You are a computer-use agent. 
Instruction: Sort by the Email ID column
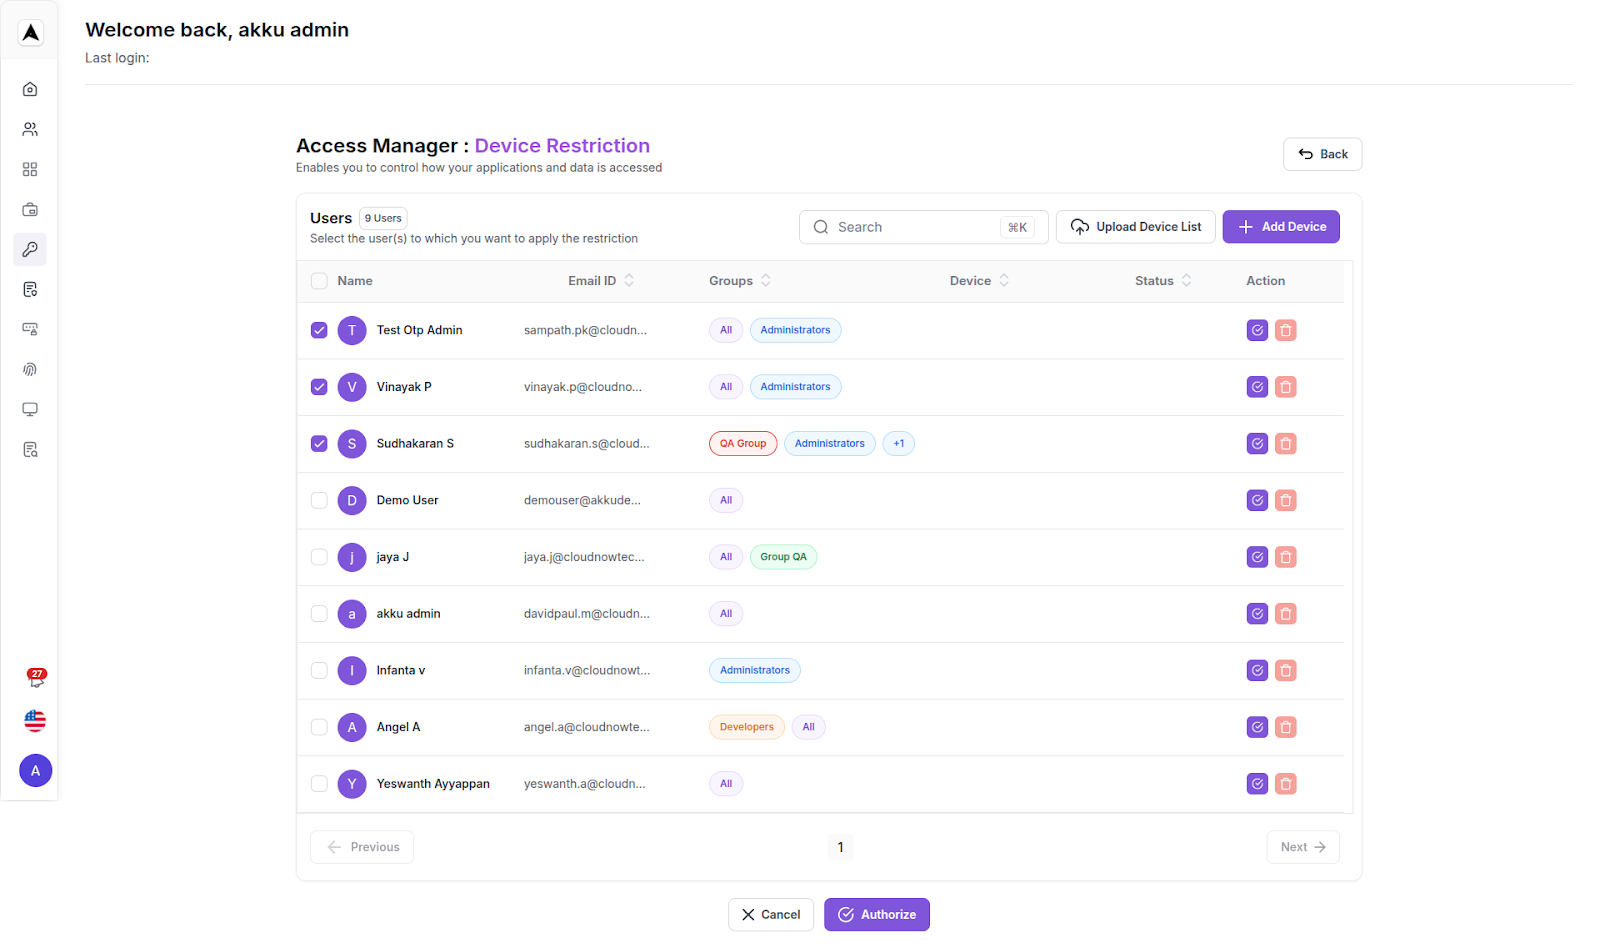click(629, 281)
